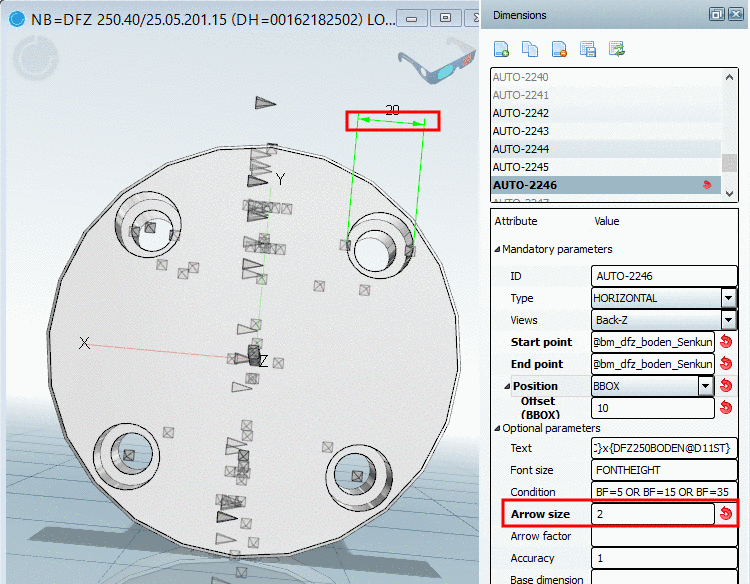Minimize the 3D view window
The image size is (750, 584).
pyautogui.click(x=411, y=19)
